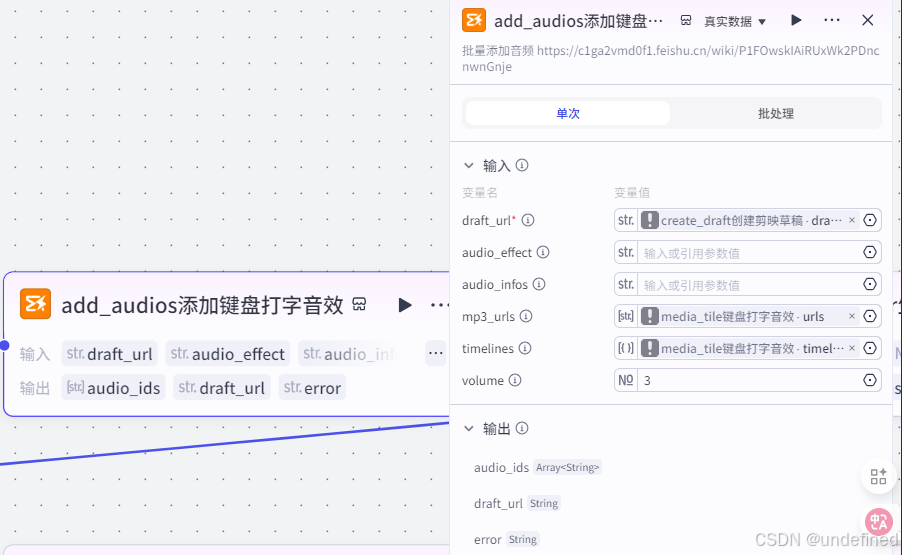This screenshot has width=902, height=555.
Task: Select the 单次 tab
Action: click(568, 113)
